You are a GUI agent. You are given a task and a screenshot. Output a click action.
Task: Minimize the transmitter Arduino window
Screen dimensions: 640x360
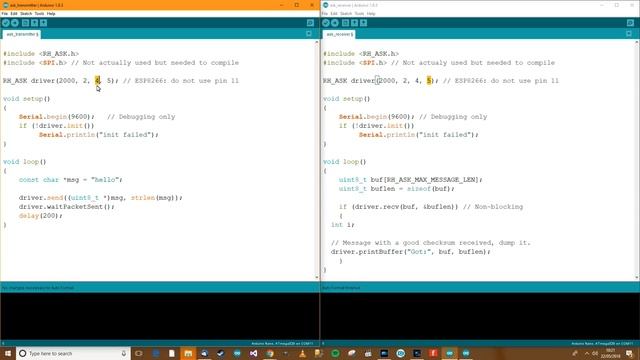[281, 5]
